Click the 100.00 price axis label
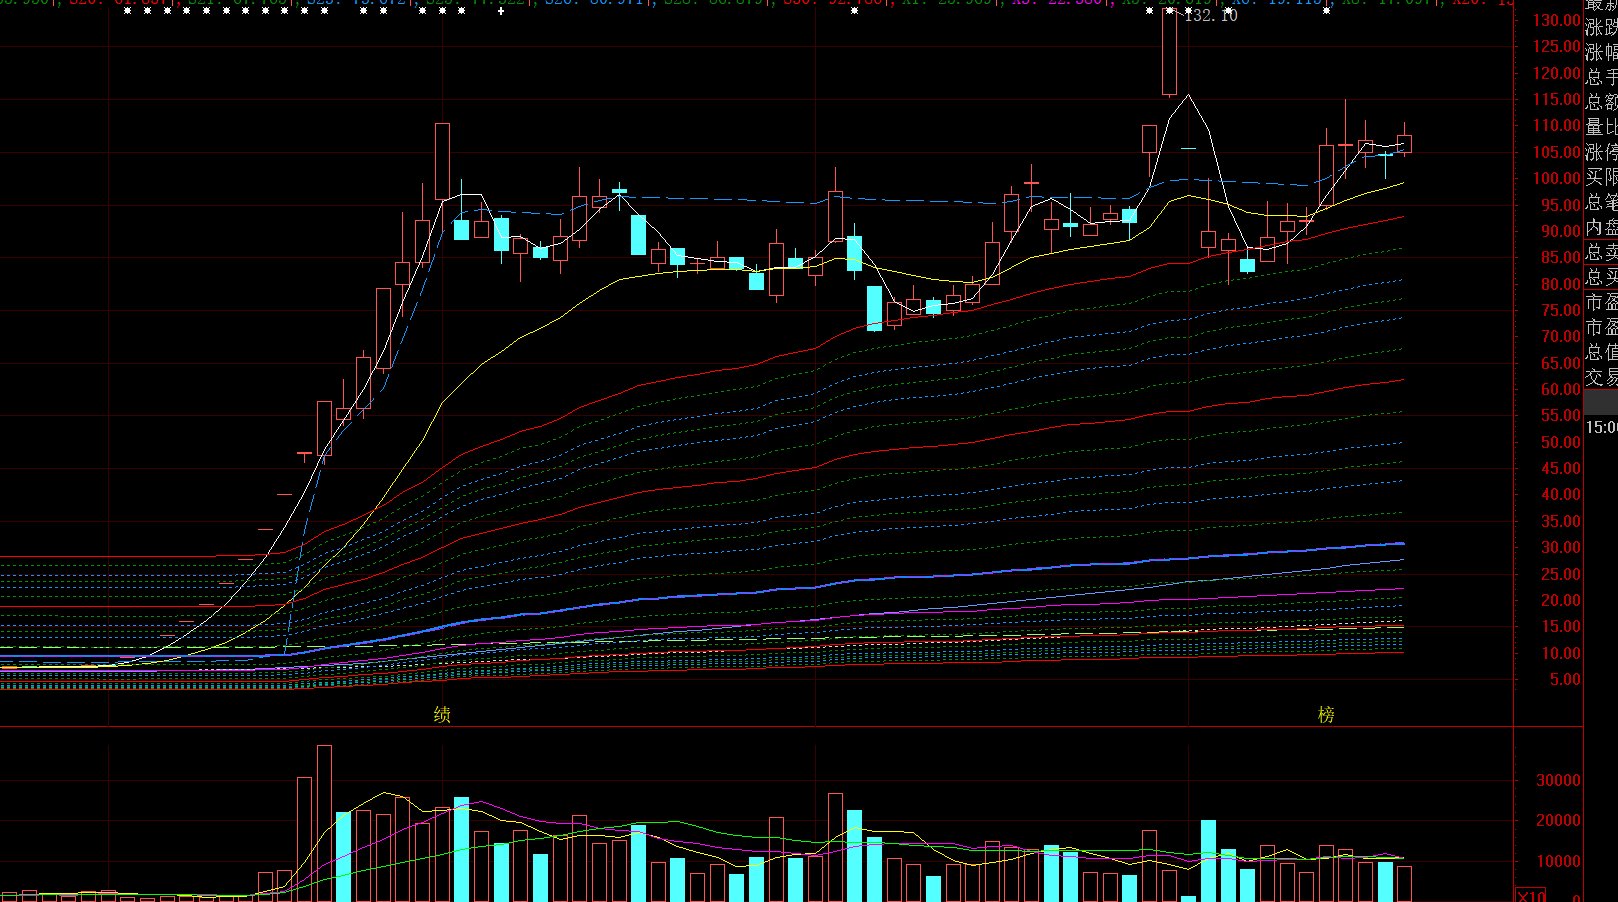The height and width of the screenshot is (902, 1618). 1557,178
